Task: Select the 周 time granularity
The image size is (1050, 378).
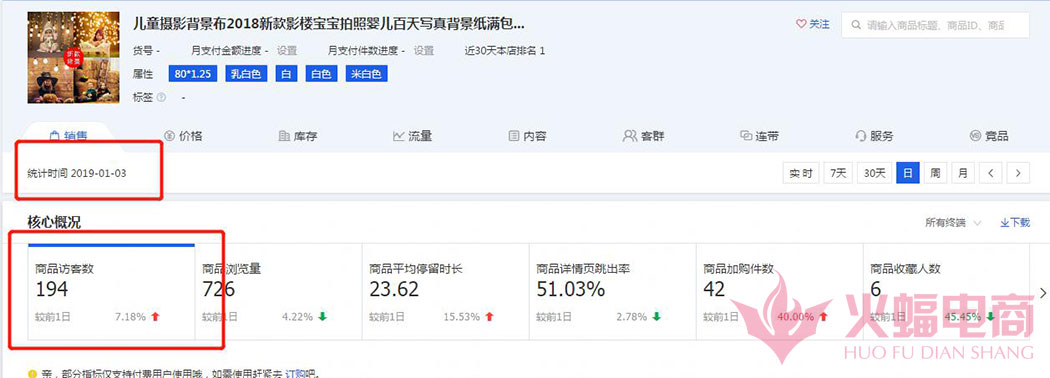Action: click(x=935, y=173)
